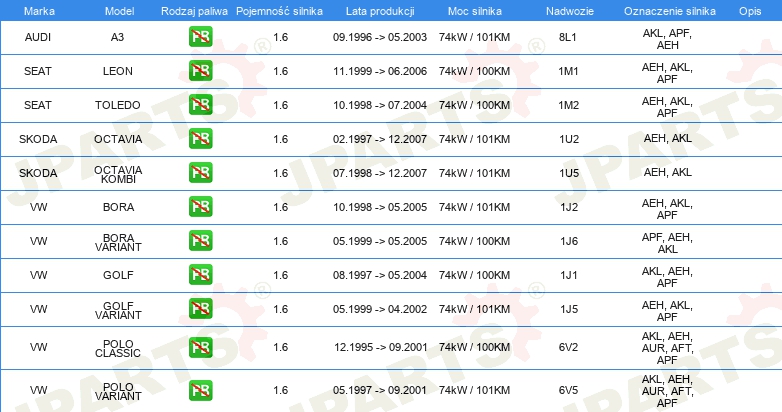Click body code 1U2
The image size is (782, 412).
[569, 139]
